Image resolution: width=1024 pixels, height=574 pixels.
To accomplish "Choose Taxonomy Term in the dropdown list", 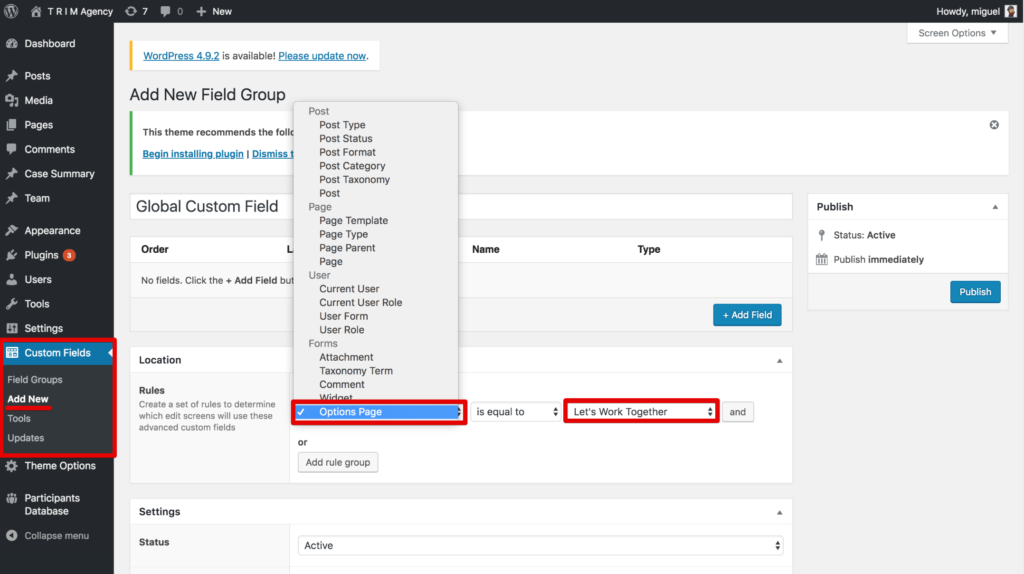I will [x=356, y=371].
